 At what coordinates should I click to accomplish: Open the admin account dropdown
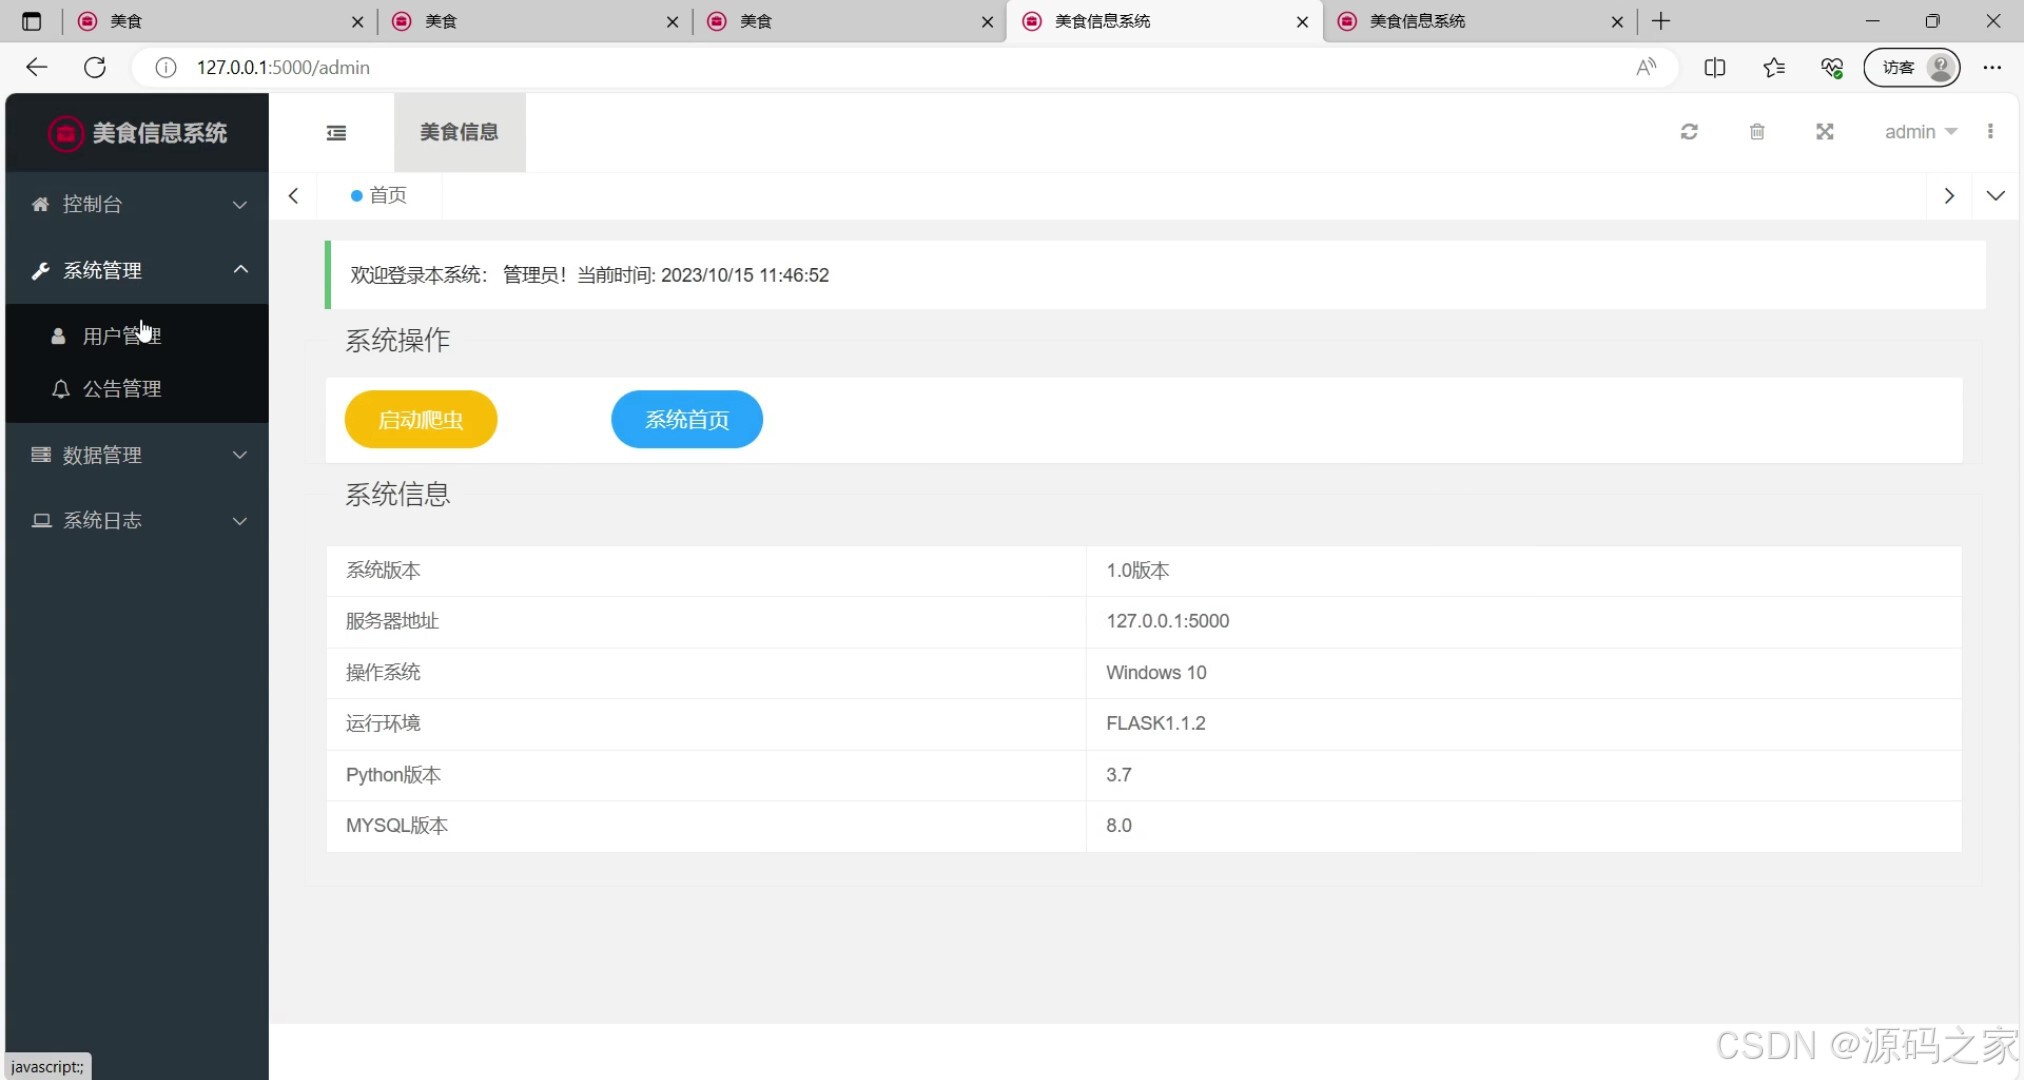1919,131
